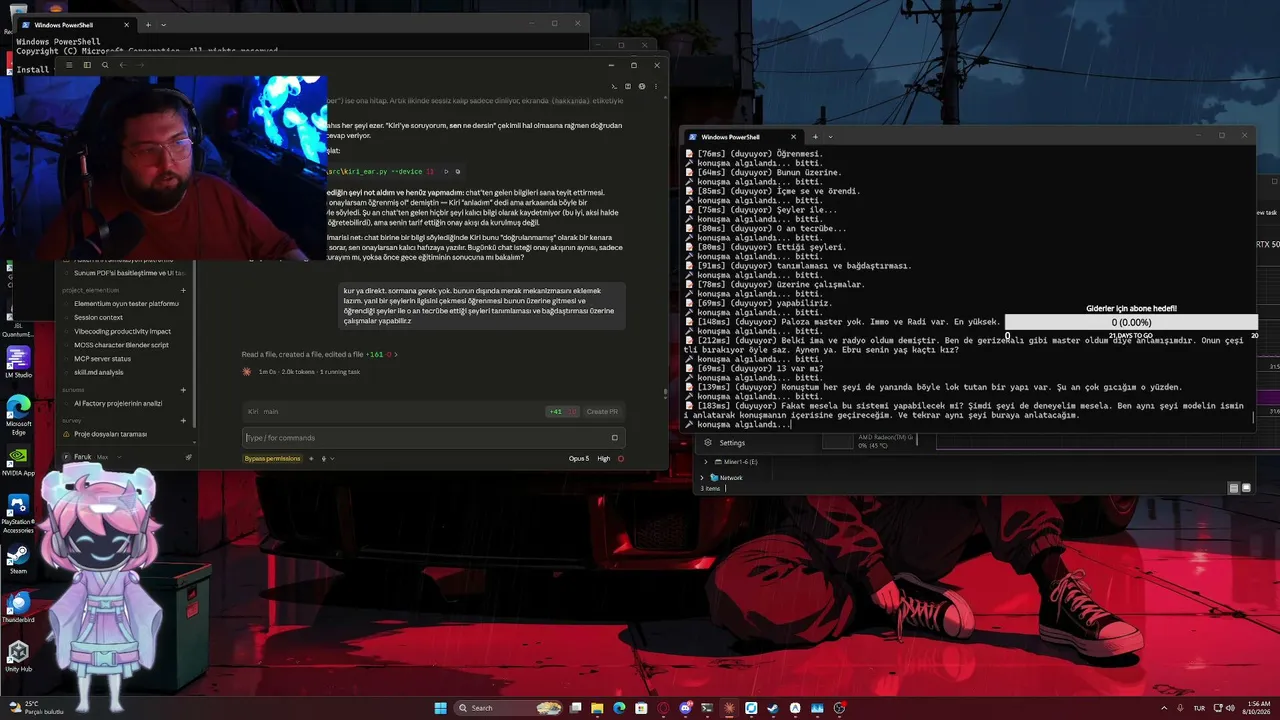Open Steam desktop shortcut
1280x720 pixels.
18,559
